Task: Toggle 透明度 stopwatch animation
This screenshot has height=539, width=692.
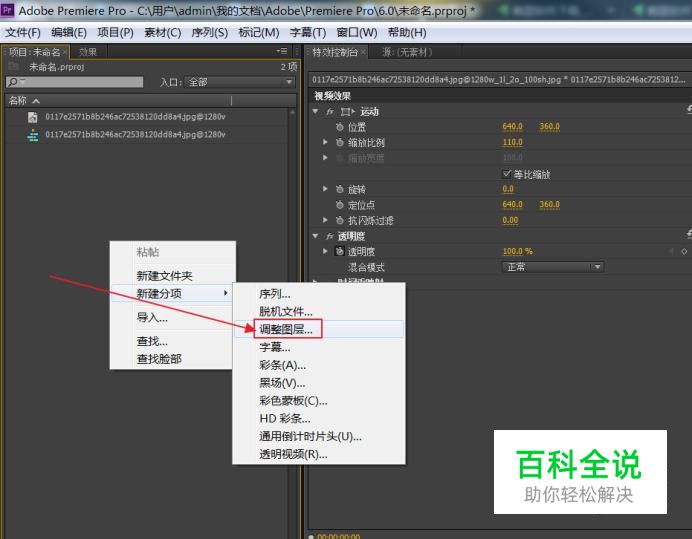Action: pyautogui.click(x=339, y=252)
